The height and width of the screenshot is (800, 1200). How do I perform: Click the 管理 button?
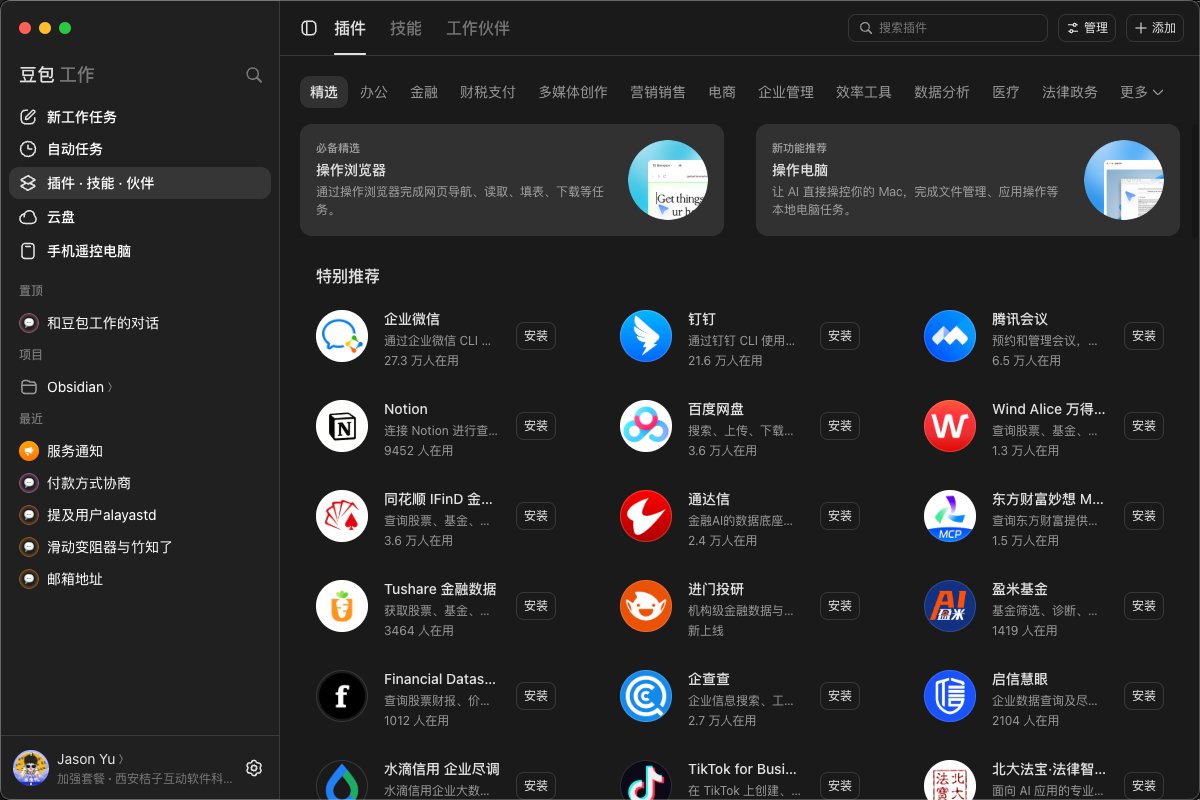click(1087, 28)
